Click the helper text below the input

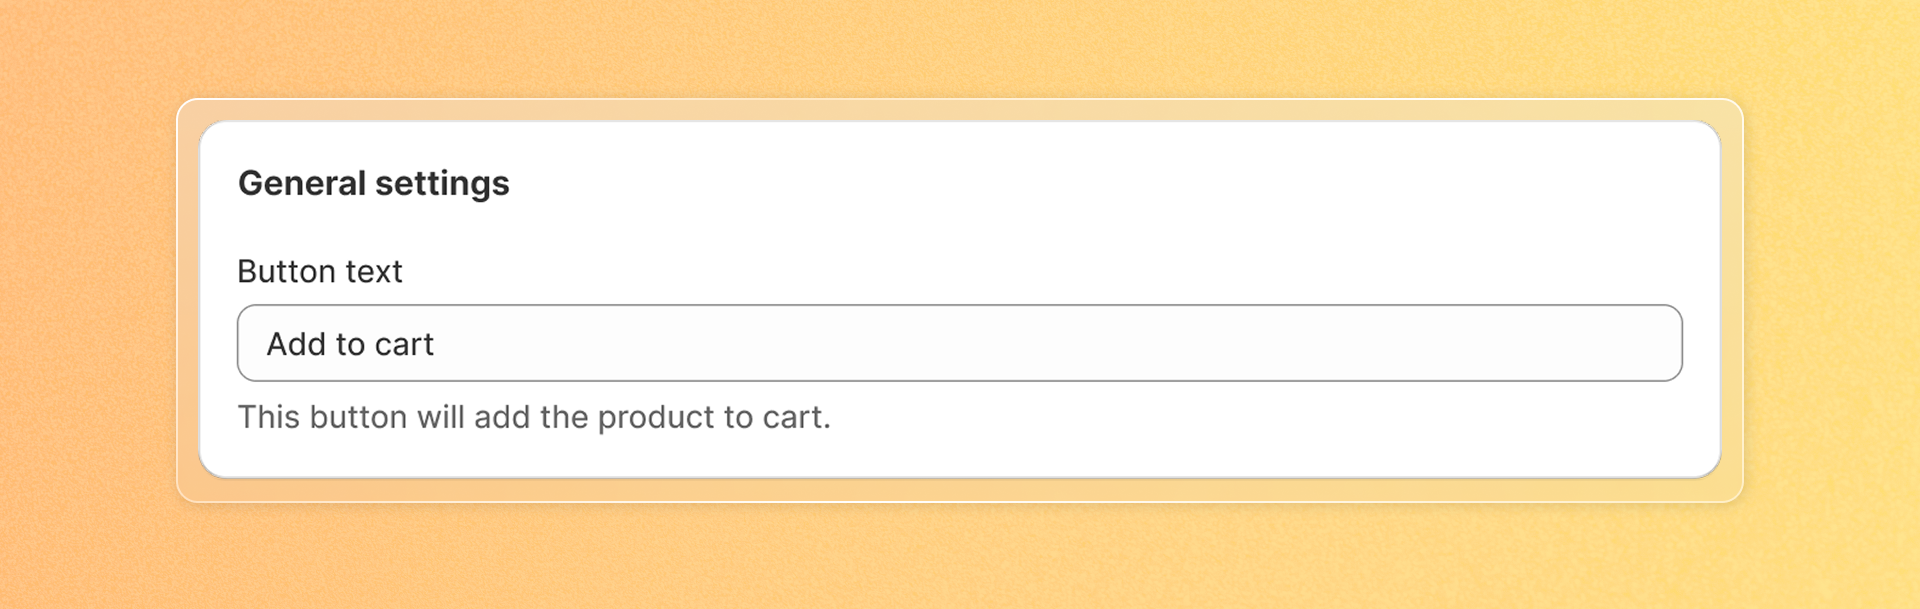pyautogui.click(x=533, y=417)
